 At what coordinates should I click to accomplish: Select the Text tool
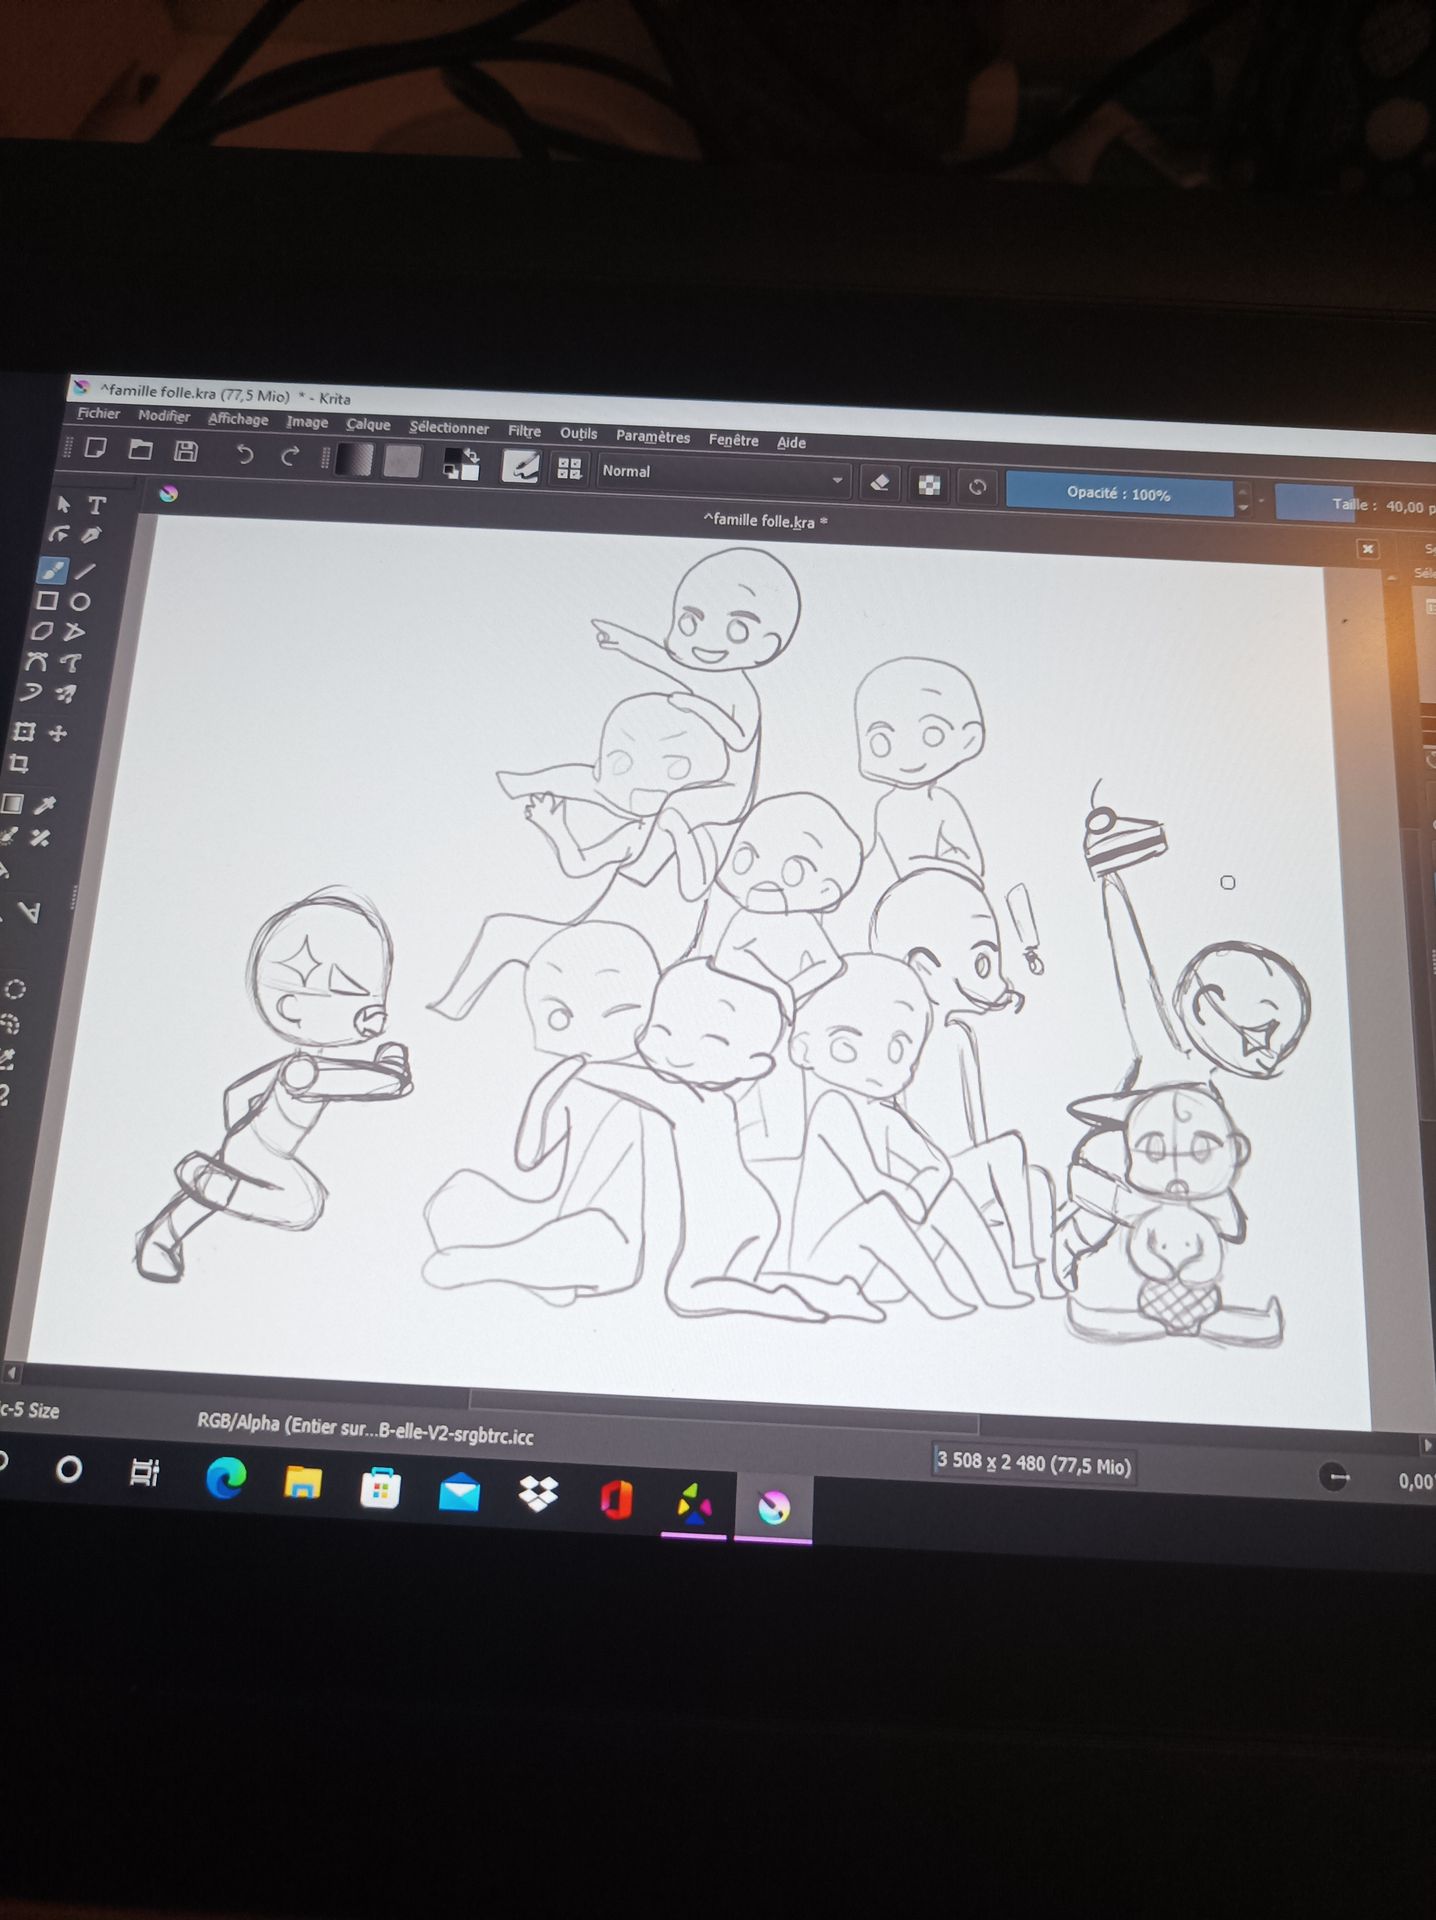(x=97, y=505)
